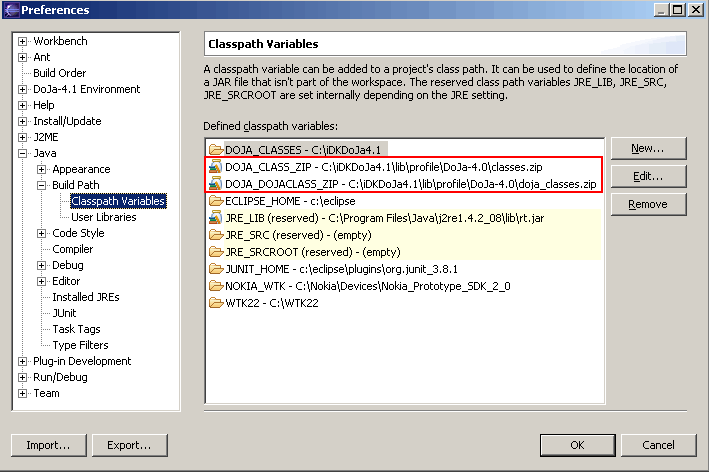
Task: Select the DOJA_CLASSES variable entry
Action: (303, 150)
